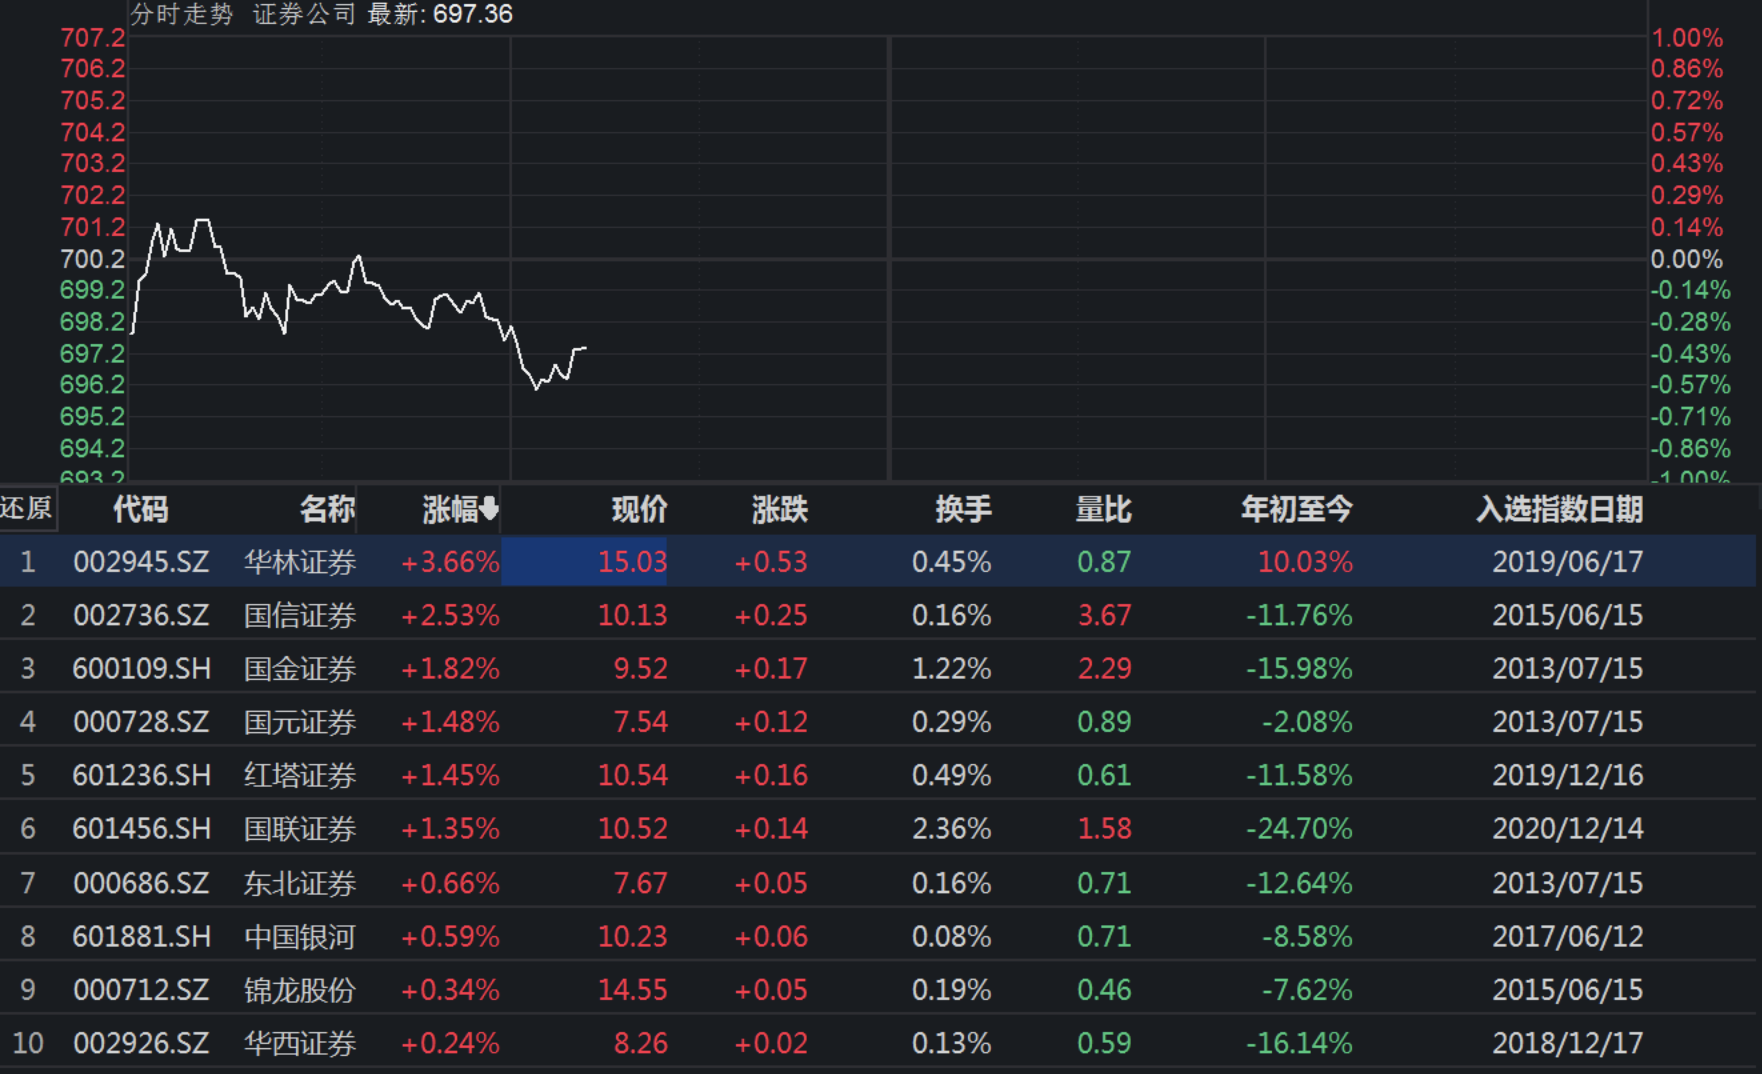The width and height of the screenshot is (1762, 1074).
Task: Click the 还原 restore button
Action: pyautogui.click(x=27, y=509)
